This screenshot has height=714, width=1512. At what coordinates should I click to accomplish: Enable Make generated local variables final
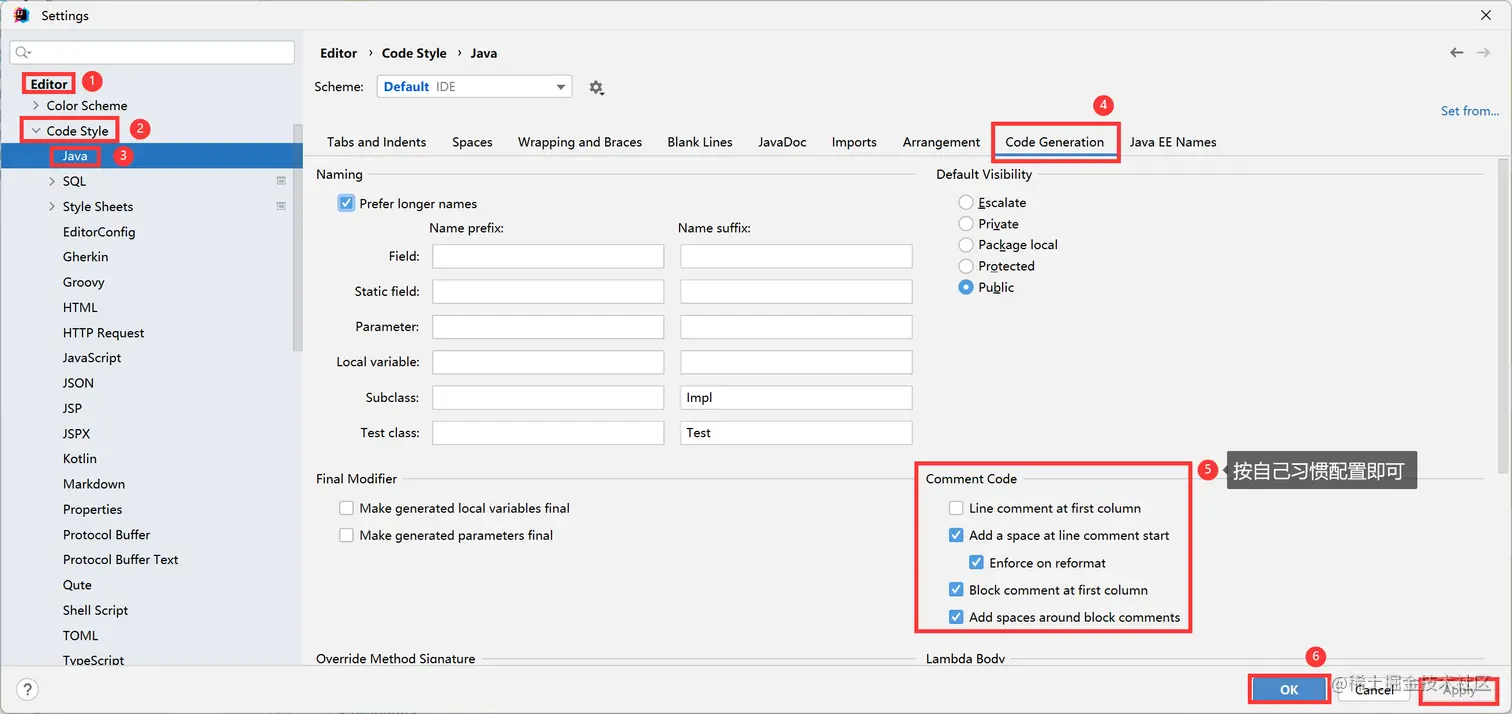[347, 508]
